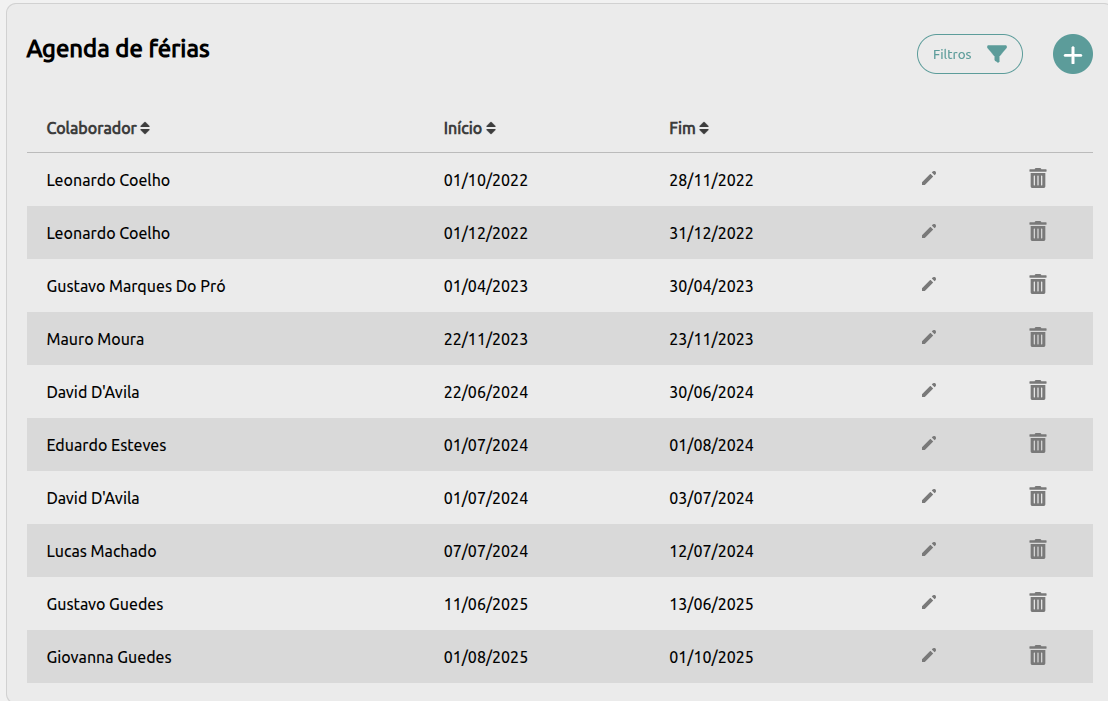Edit Eduardo Esteves's vacation entry
This screenshot has height=701, width=1108.
coord(929,444)
